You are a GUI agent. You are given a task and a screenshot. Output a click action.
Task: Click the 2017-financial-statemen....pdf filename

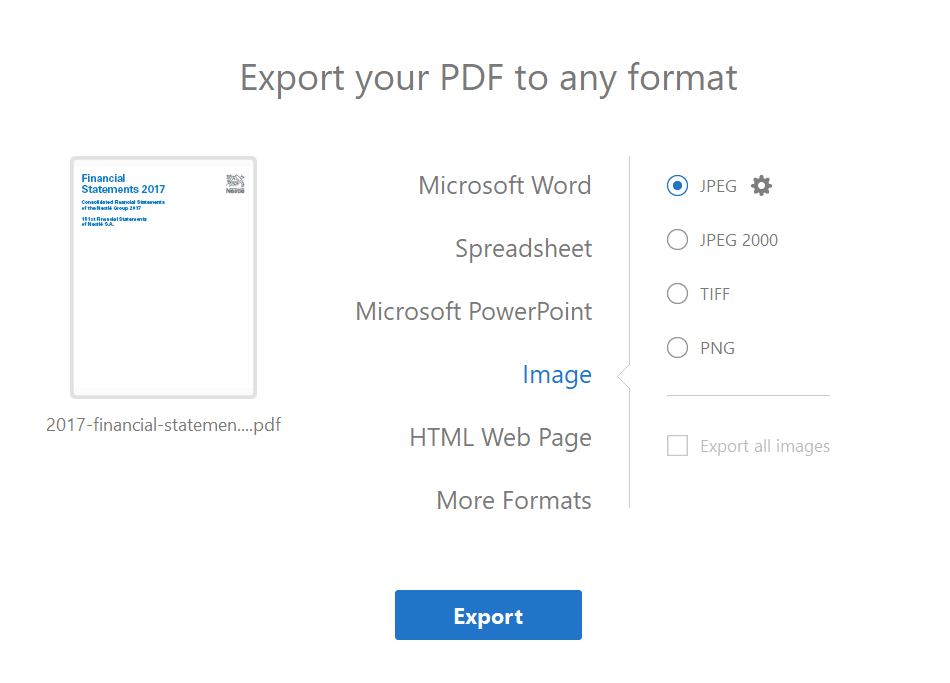pyautogui.click(x=163, y=425)
